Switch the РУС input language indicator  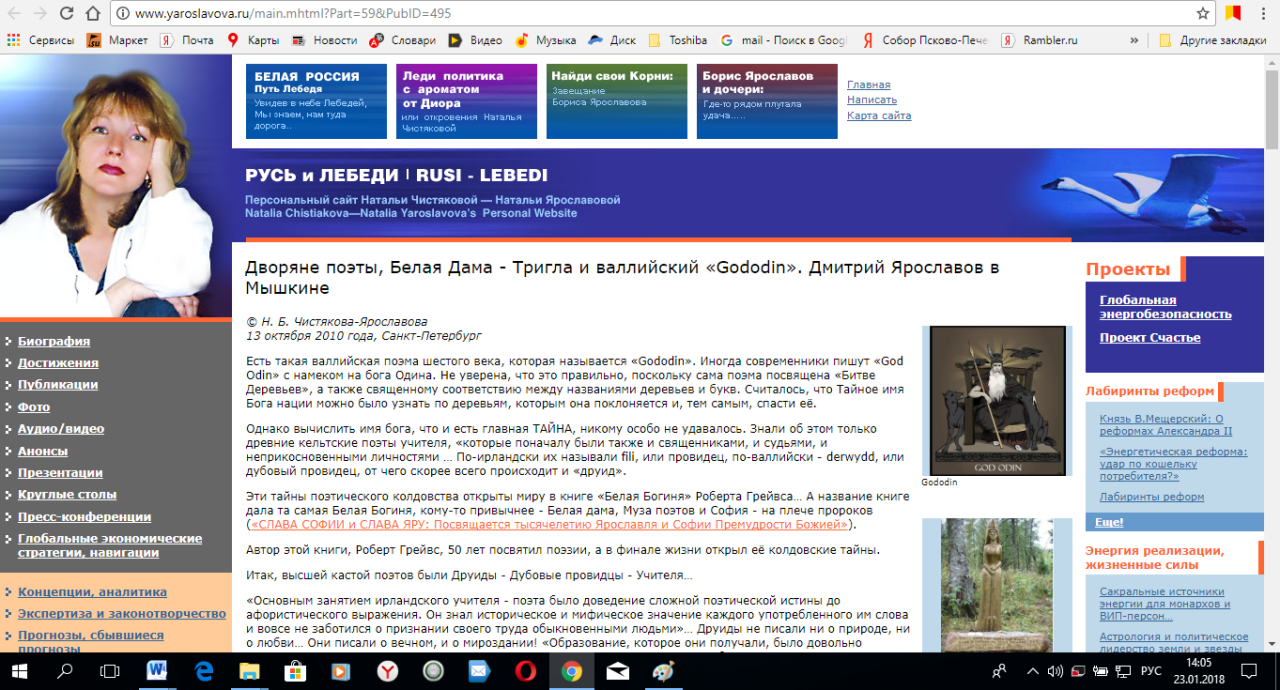coord(1151,671)
